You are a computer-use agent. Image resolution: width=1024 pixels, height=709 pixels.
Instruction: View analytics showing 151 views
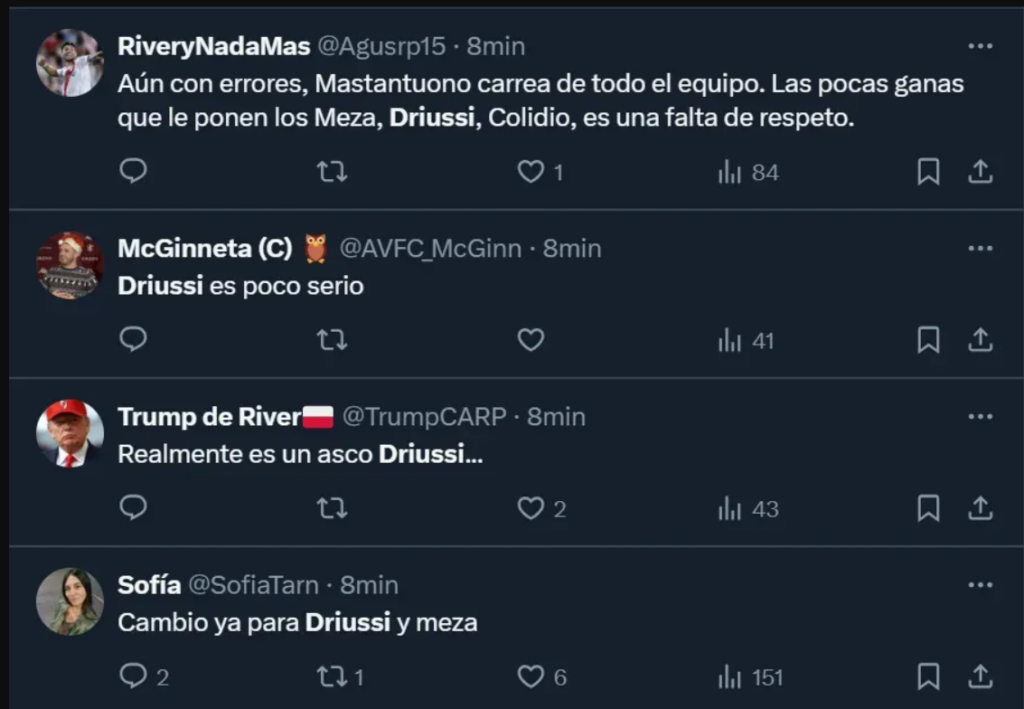750,677
